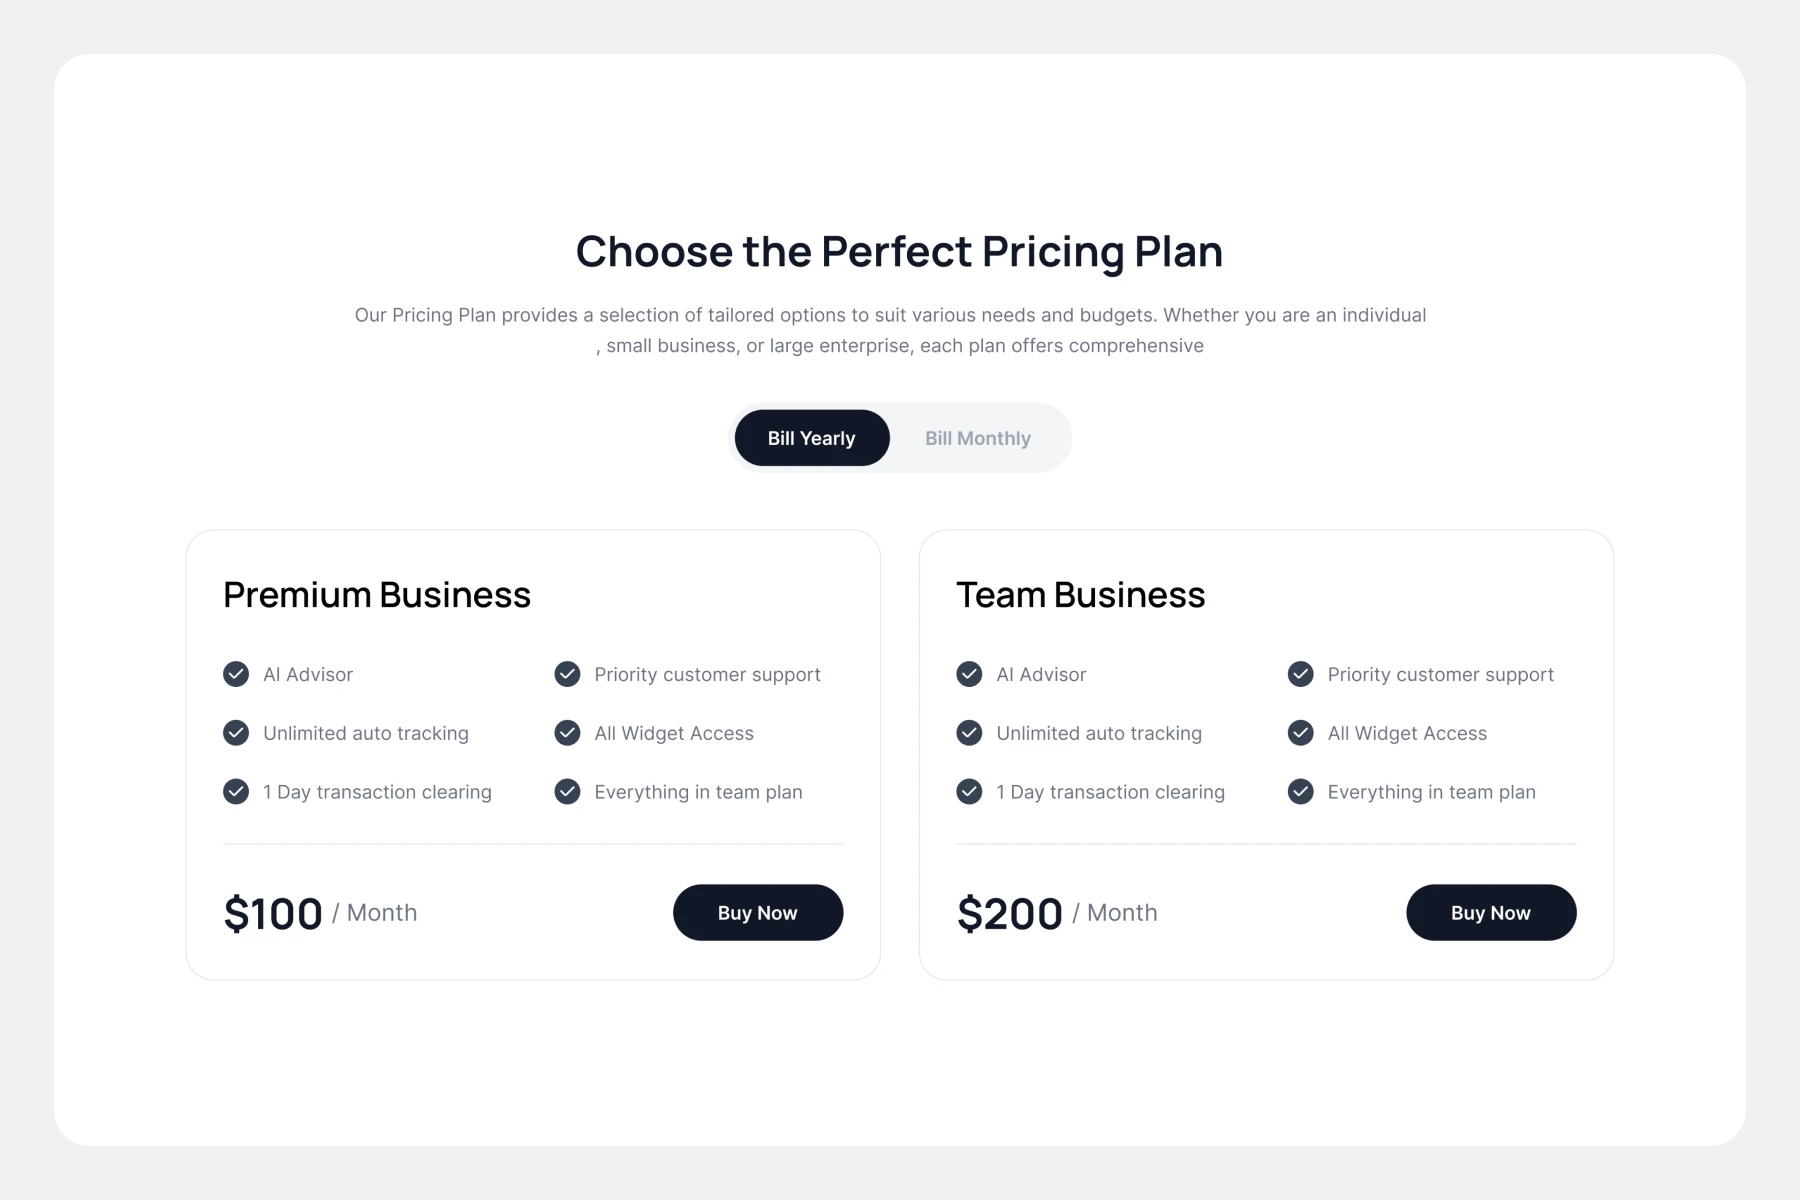Click checkmark beside Team Everything in team plan
This screenshot has height=1200, width=1800.
[1300, 792]
